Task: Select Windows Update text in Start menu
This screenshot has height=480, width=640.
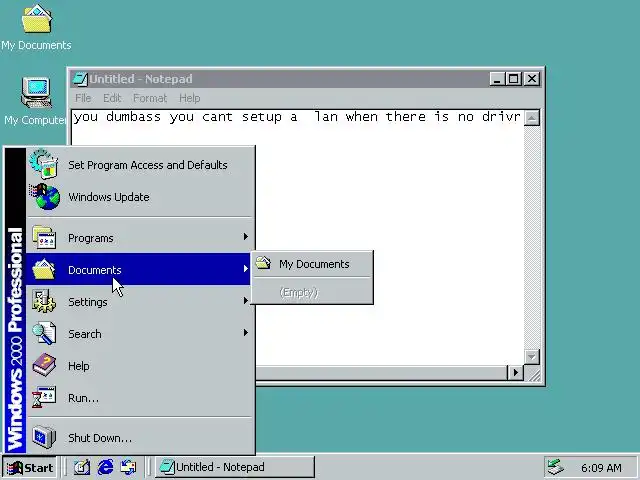Action: pos(109,197)
